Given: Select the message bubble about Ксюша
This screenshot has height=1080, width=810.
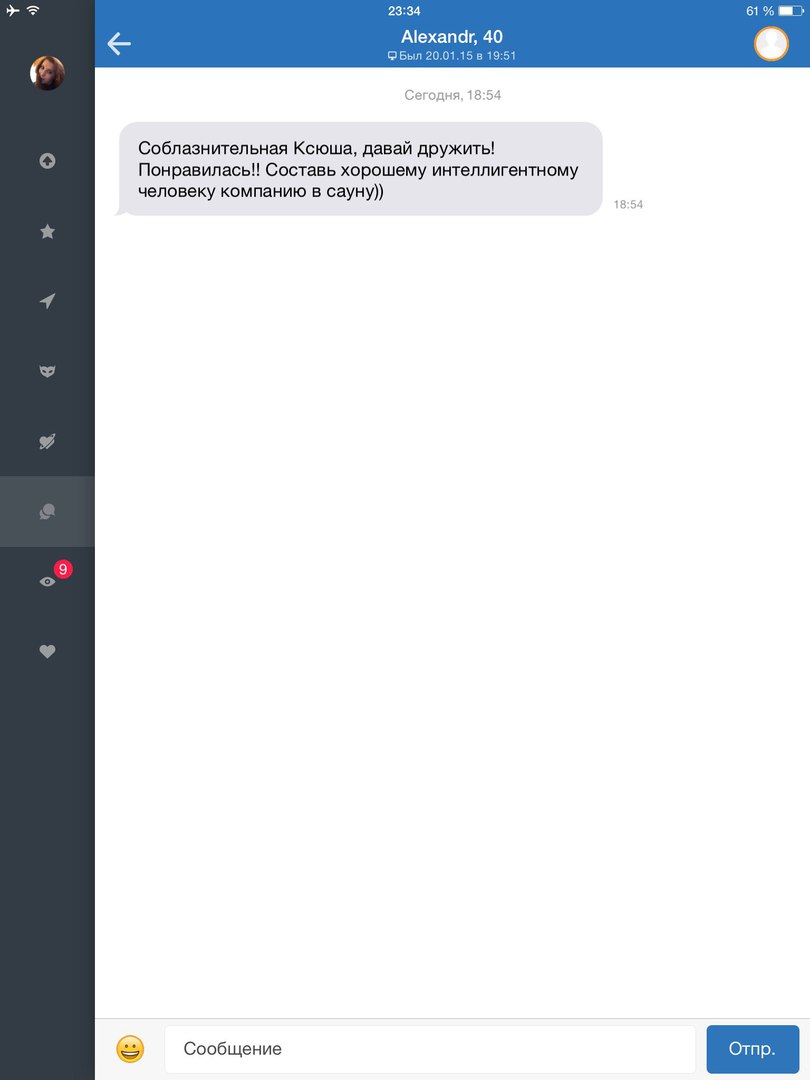Looking at the screenshot, I should coord(358,169).
